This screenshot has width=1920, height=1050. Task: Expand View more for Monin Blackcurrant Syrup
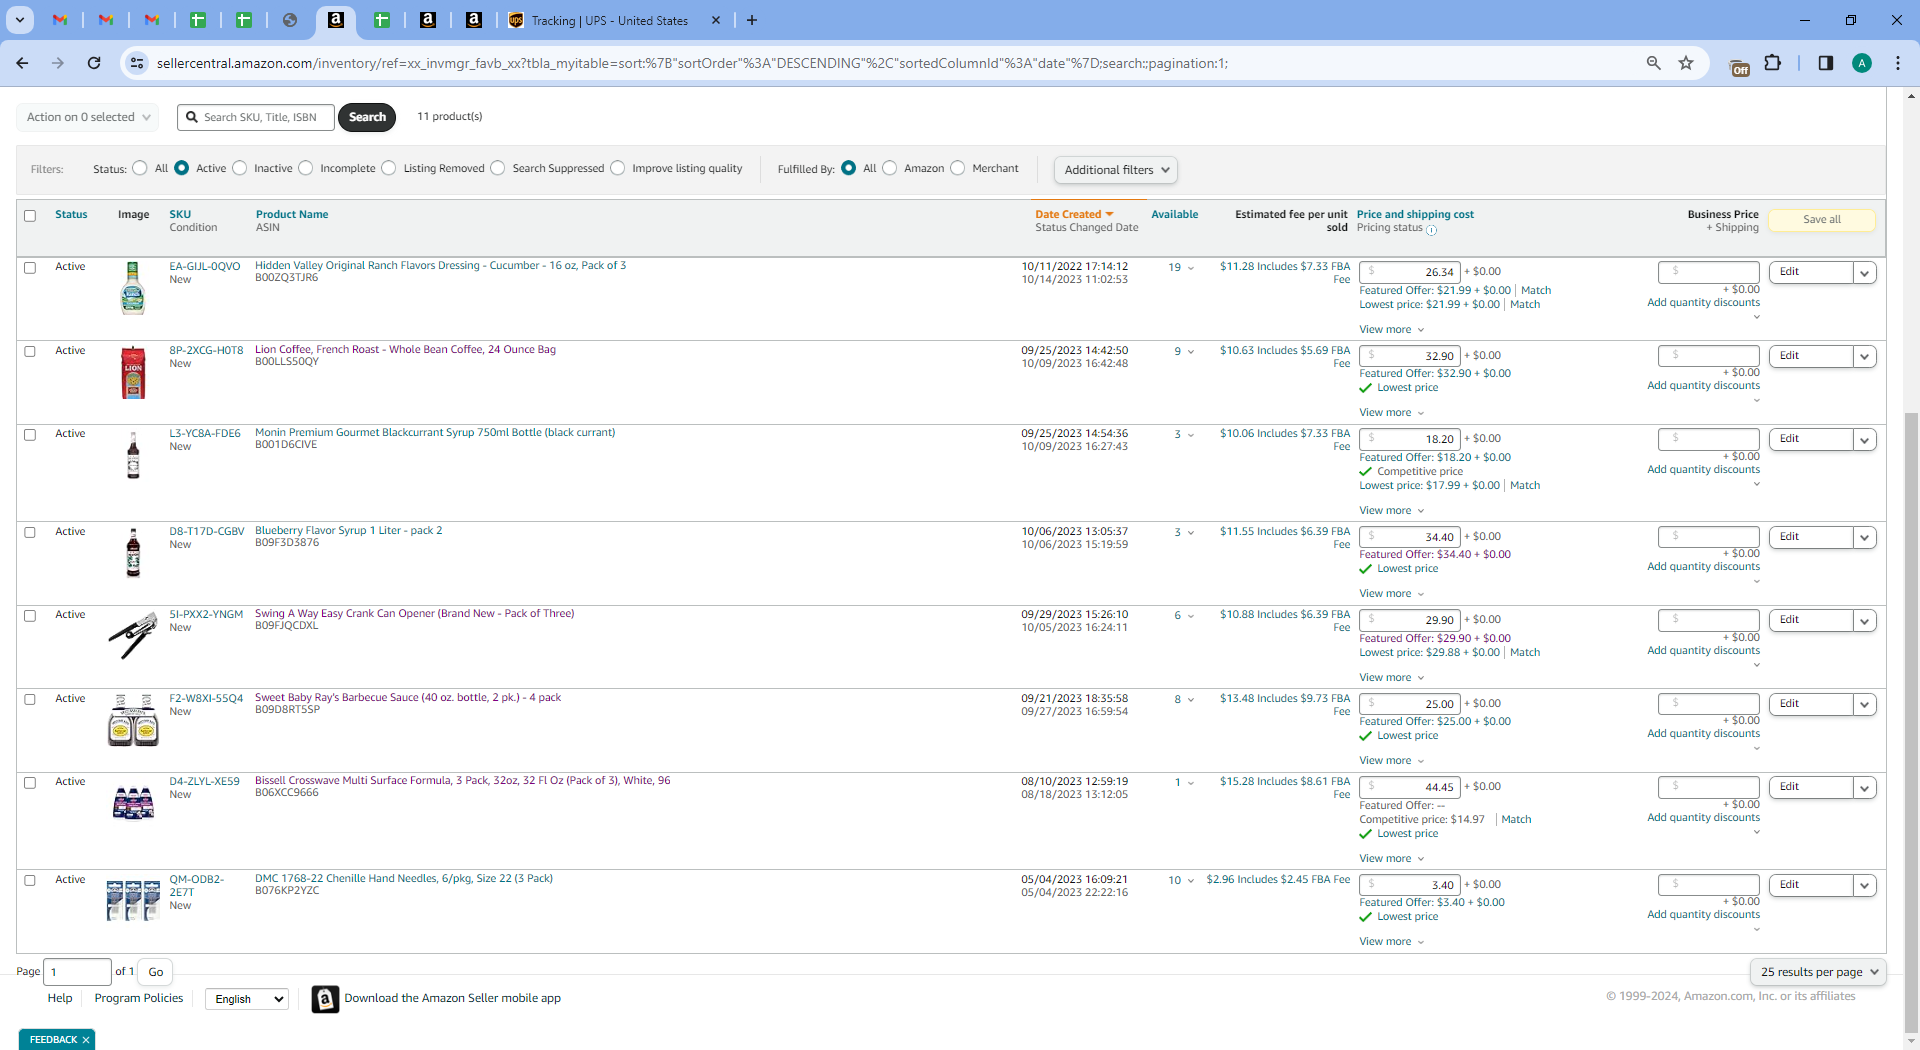click(1392, 511)
